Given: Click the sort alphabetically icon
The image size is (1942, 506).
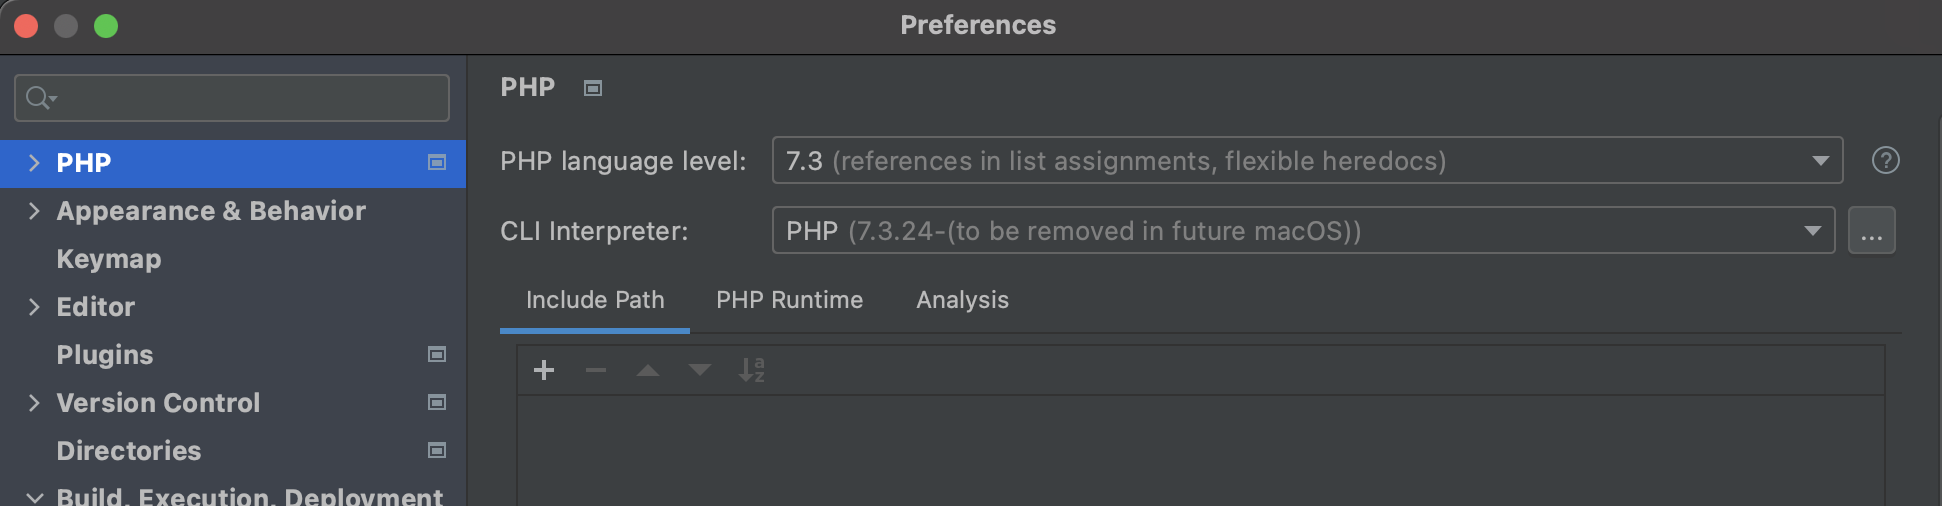Looking at the screenshot, I should click(x=752, y=371).
